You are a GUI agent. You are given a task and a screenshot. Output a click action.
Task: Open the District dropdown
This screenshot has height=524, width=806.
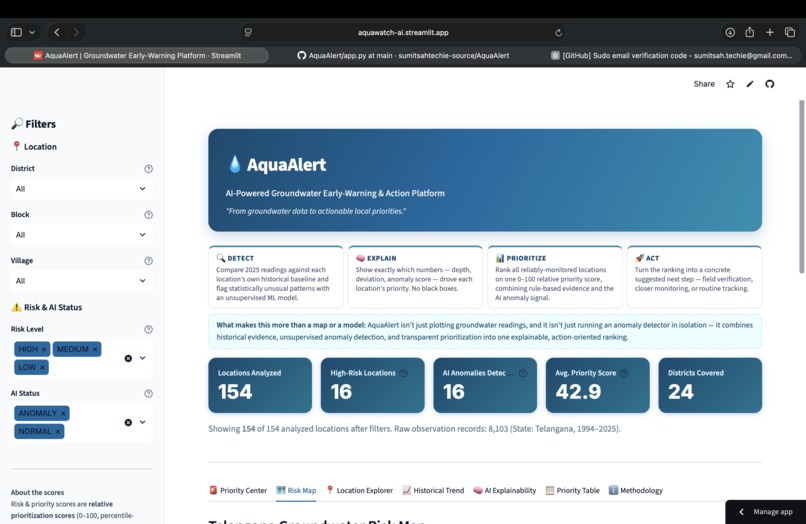(x=81, y=189)
